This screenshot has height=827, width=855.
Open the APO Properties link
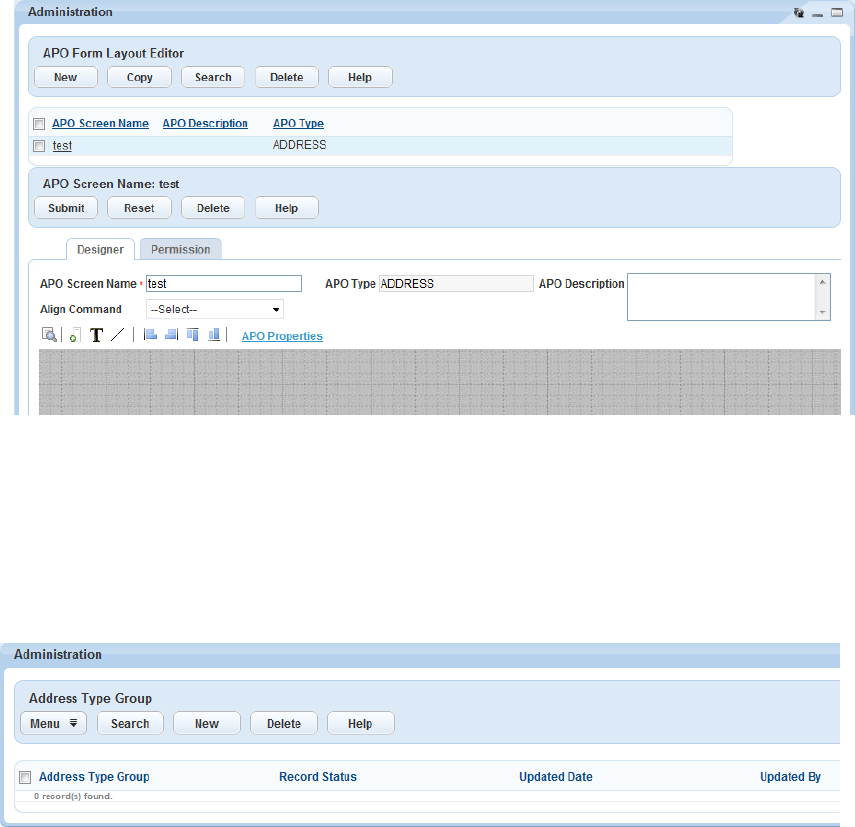click(282, 336)
